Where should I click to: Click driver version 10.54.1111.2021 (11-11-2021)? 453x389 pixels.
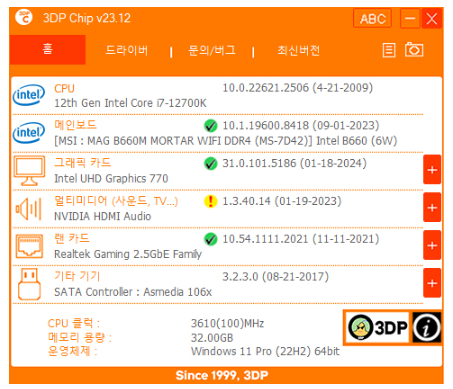[301, 239]
